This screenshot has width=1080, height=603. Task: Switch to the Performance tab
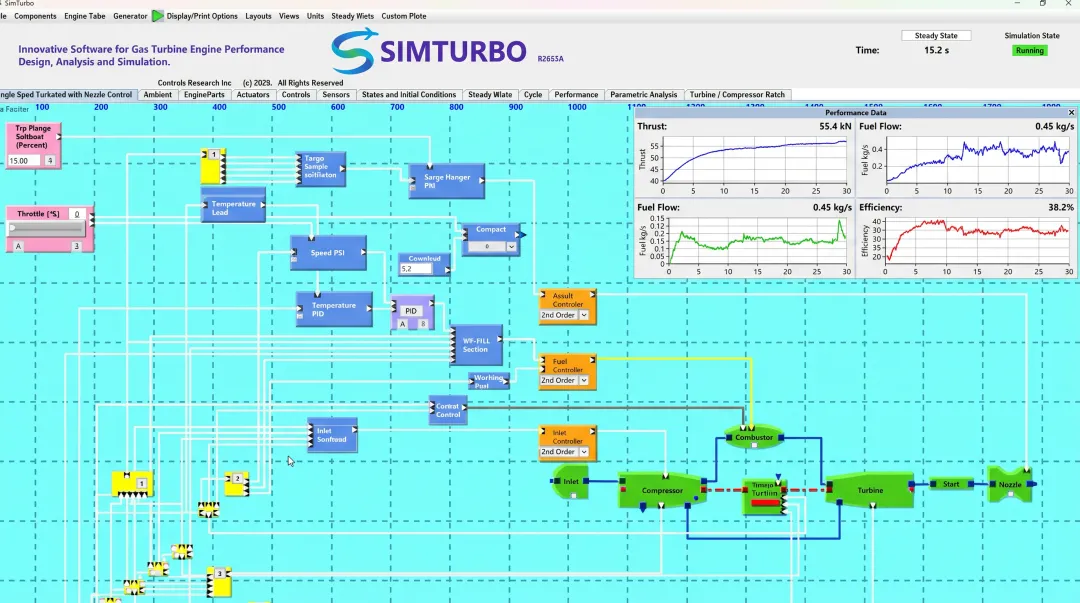tap(576, 94)
